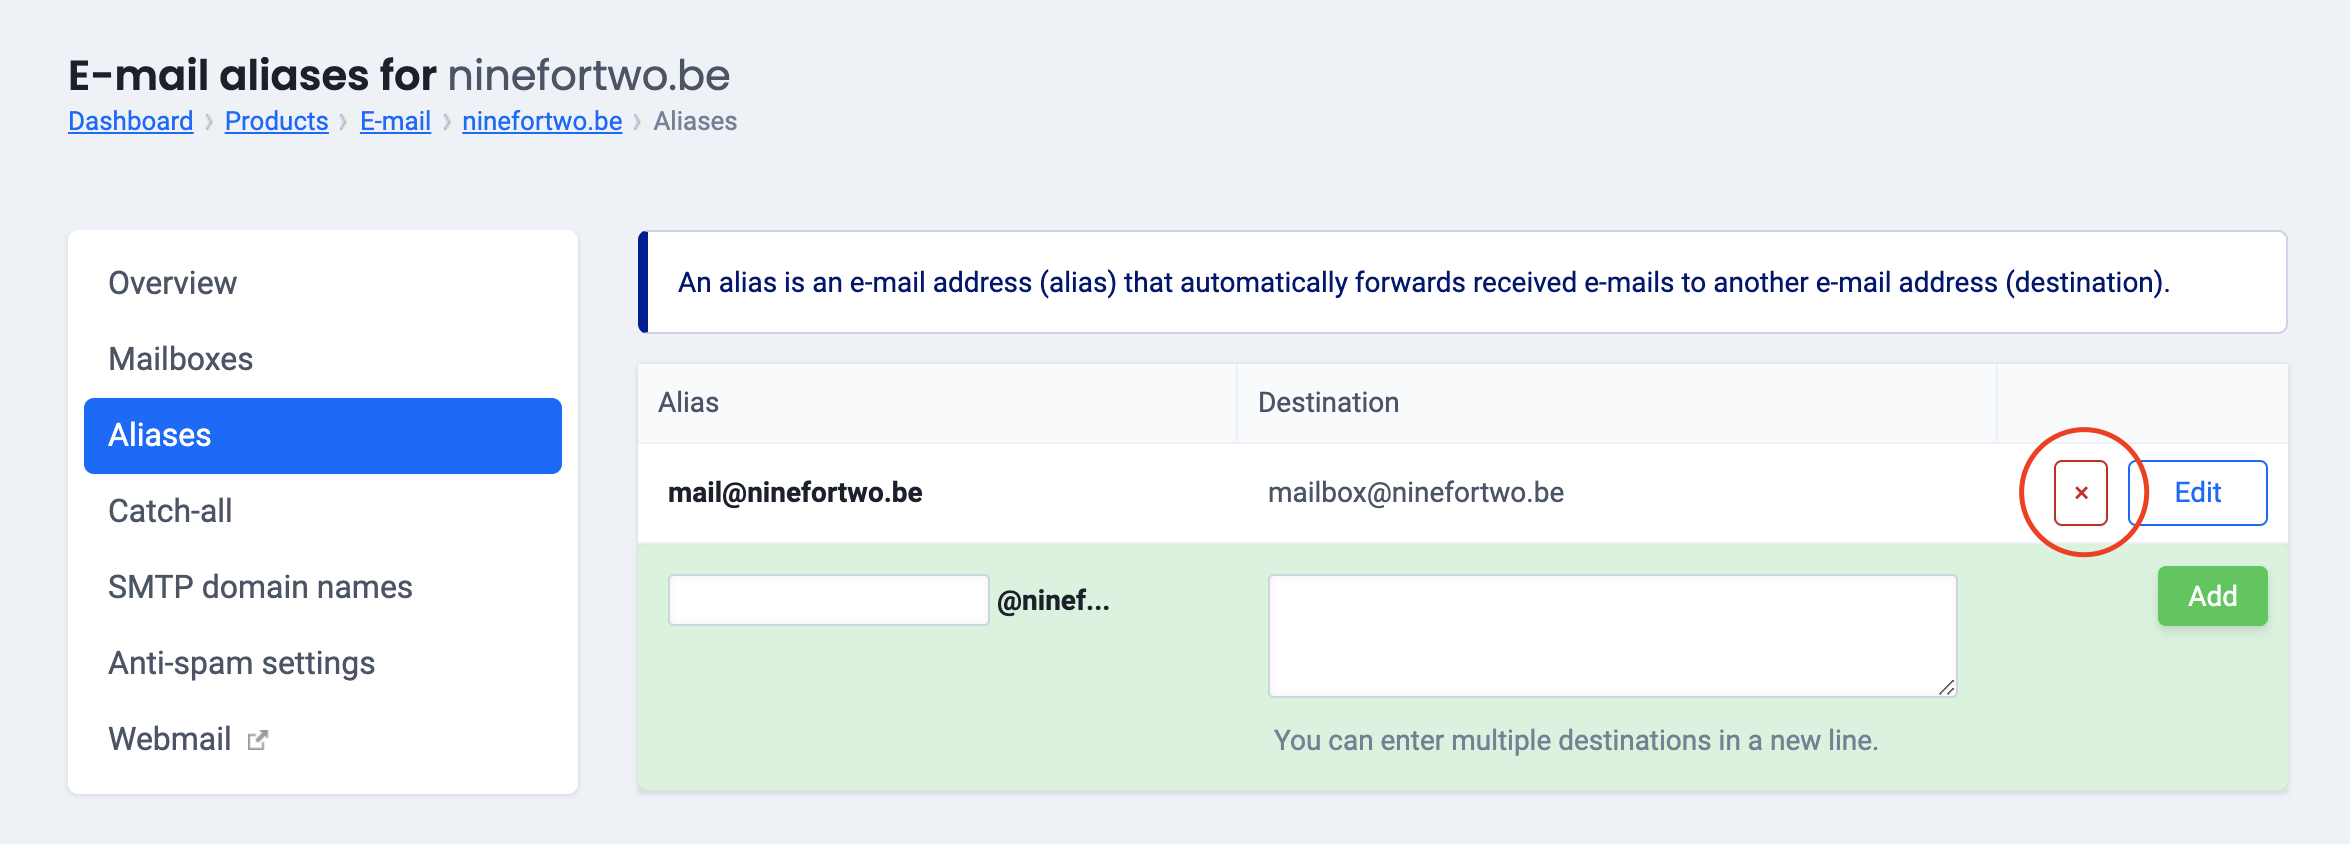The width and height of the screenshot is (2350, 844).
Task: Focus the destination addresses textarea
Action: 1612,635
